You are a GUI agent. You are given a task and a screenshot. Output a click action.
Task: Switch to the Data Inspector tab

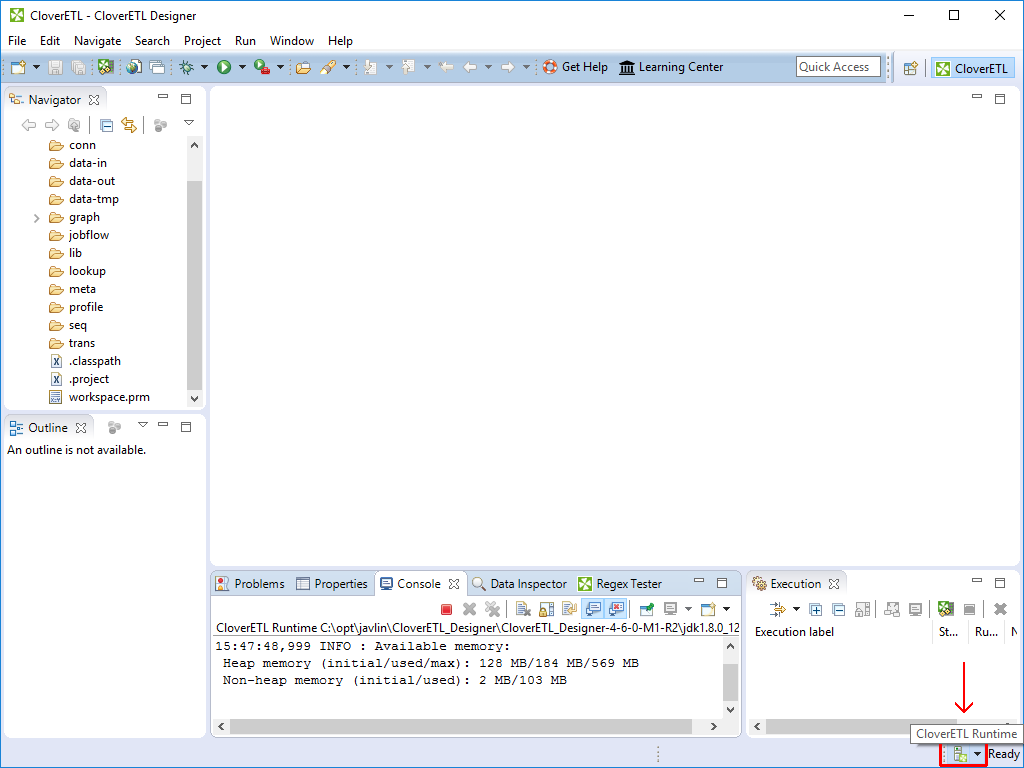tap(519, 584)
